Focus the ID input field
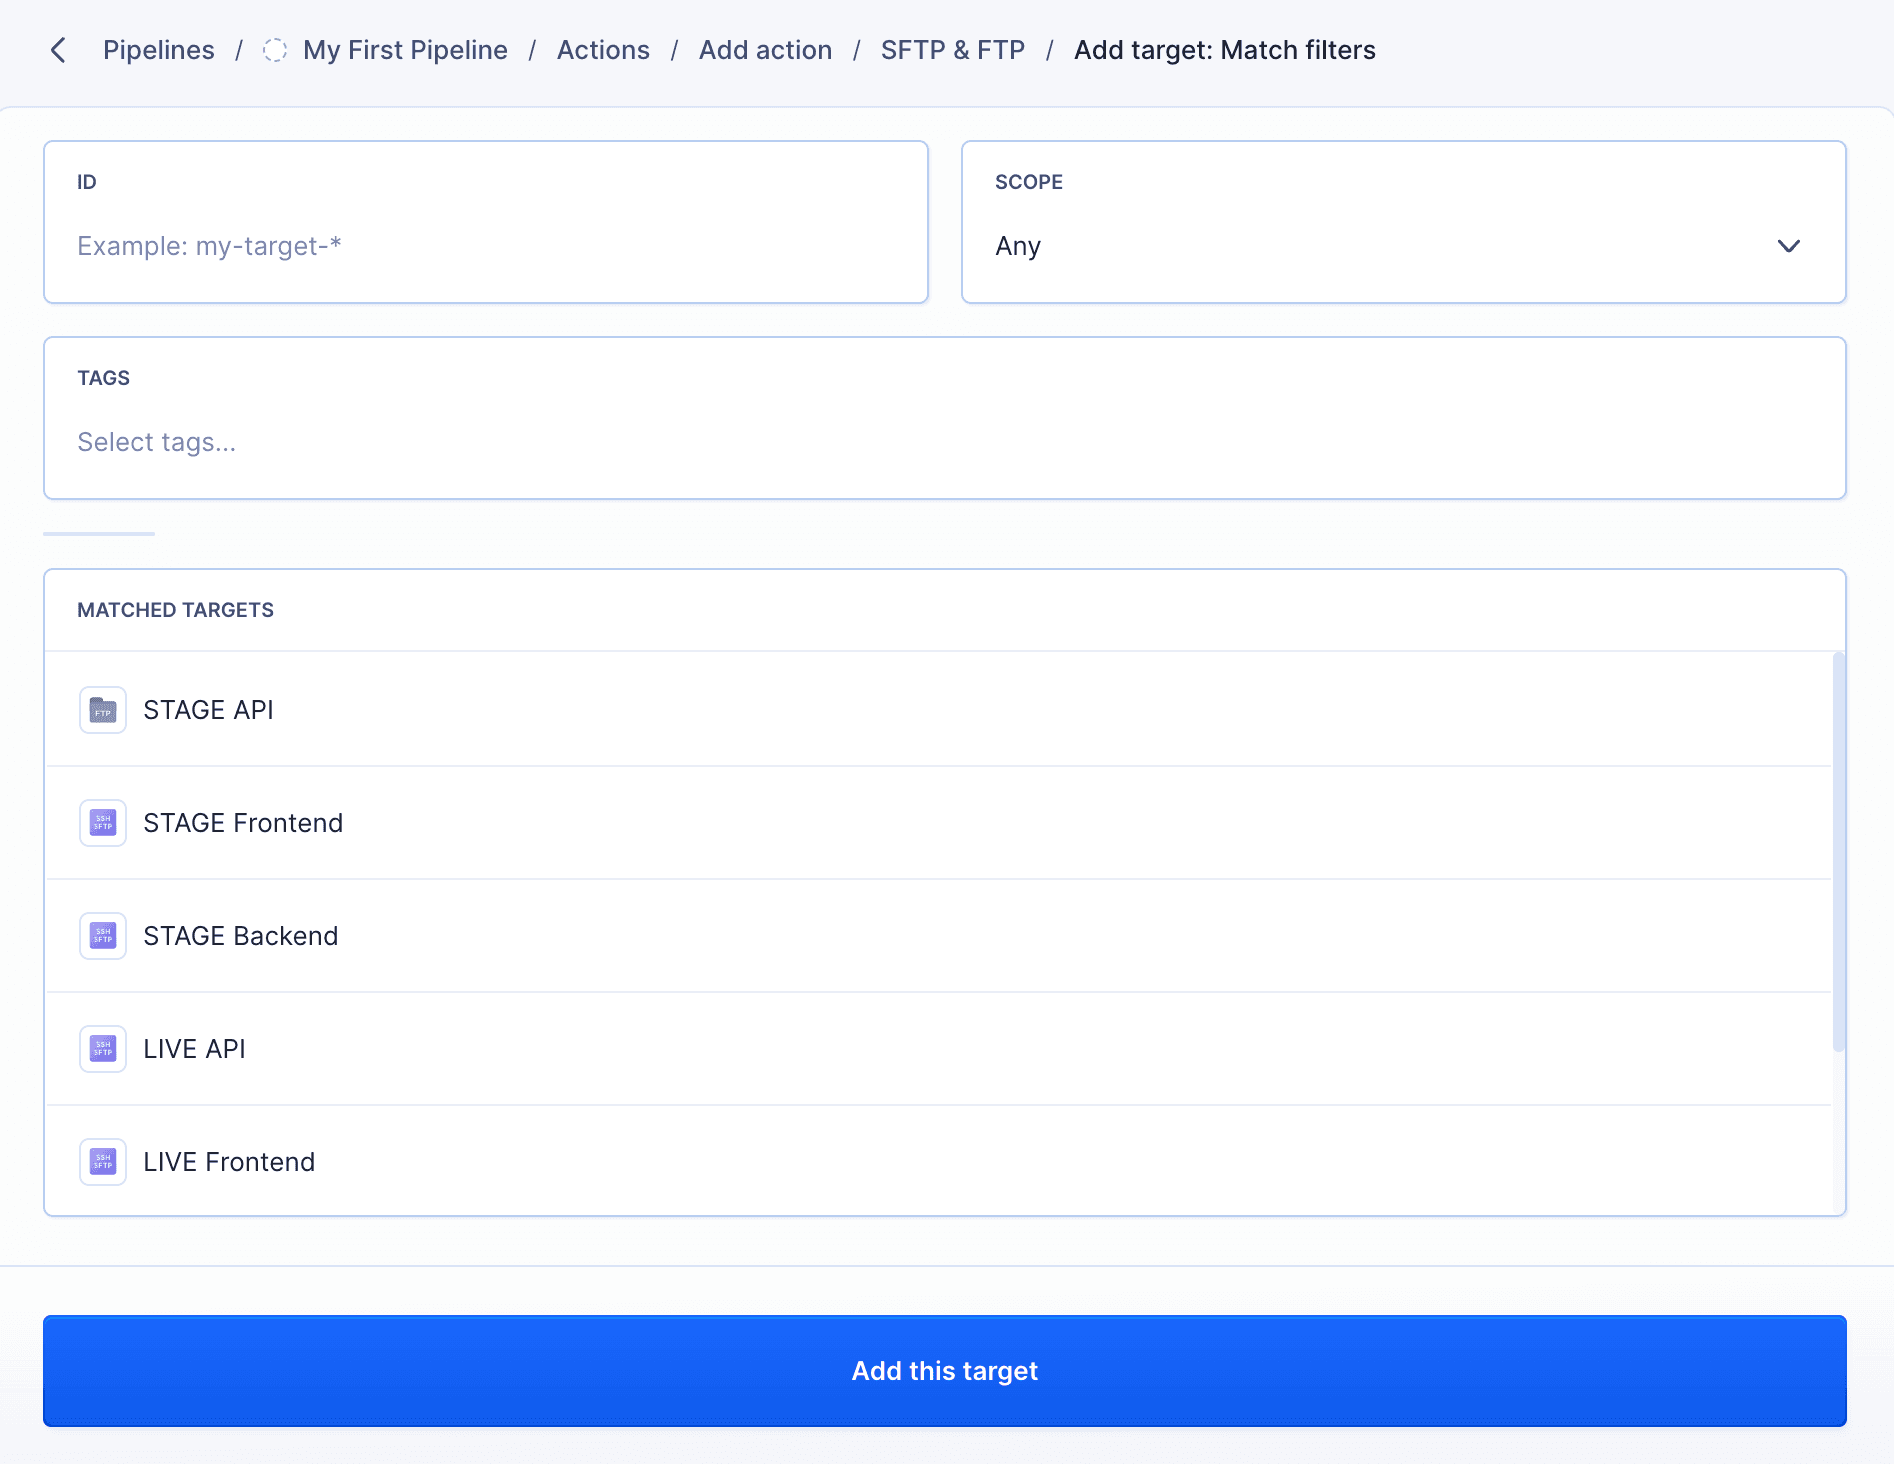Screen dimensions: 1894x1464 [x=486, y=222]
